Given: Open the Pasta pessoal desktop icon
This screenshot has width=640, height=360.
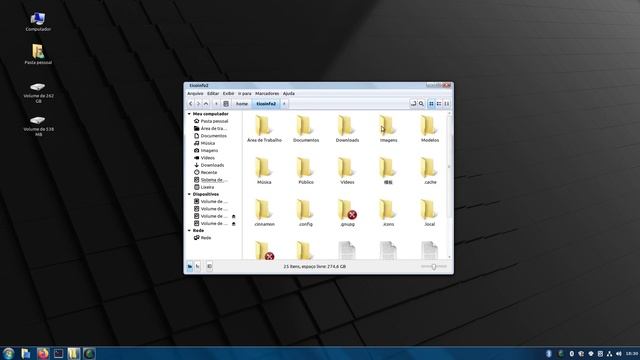Looking at the screenshot, I should [x=38, y=54].
